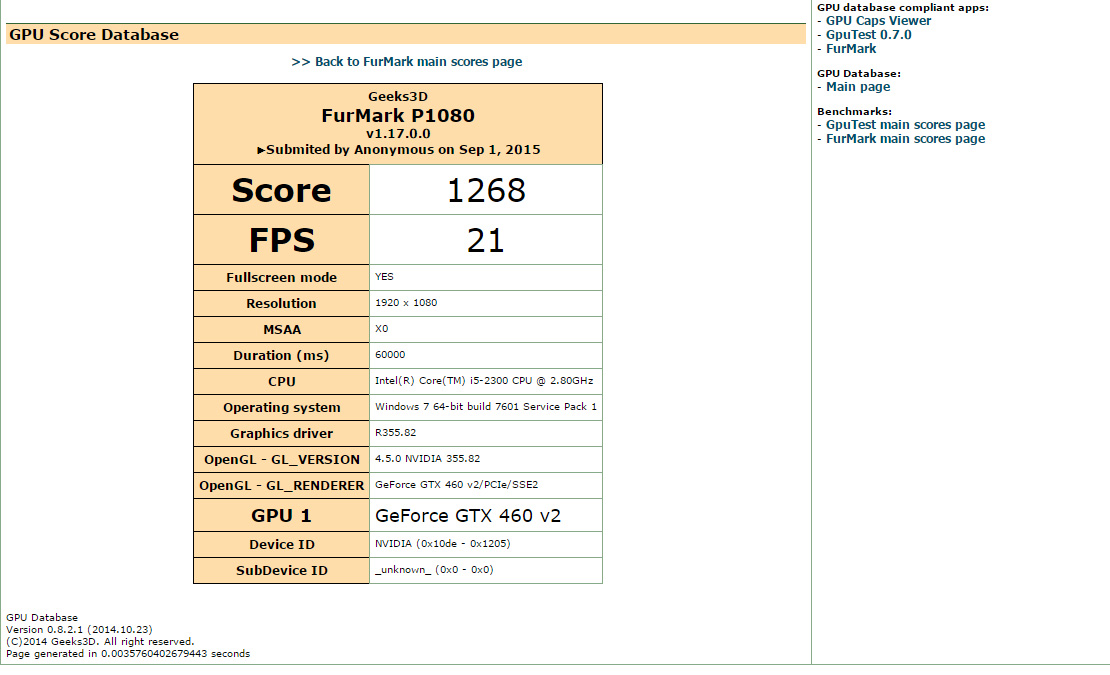This screenshot has width=1110, height=675.
Task: Open FurMark main scores page sidebar link
Action: click(x=905, y=139)
